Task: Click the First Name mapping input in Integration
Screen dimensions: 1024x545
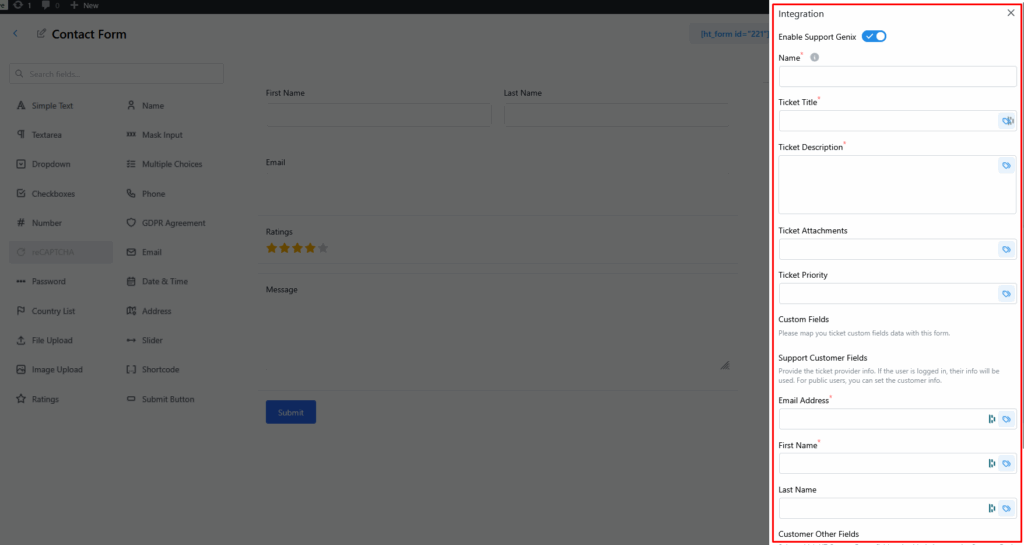Action: pyautogui.click(x=880, y=464)
